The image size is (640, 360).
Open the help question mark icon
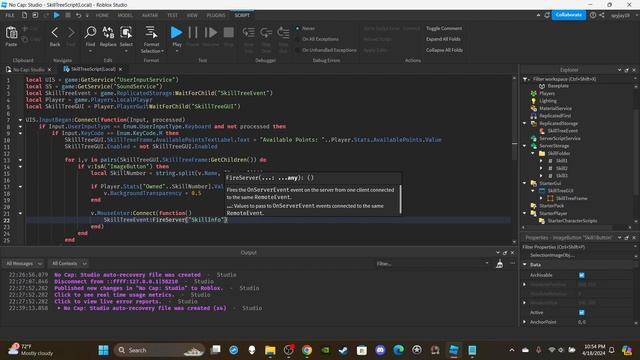tap(593, 15)
